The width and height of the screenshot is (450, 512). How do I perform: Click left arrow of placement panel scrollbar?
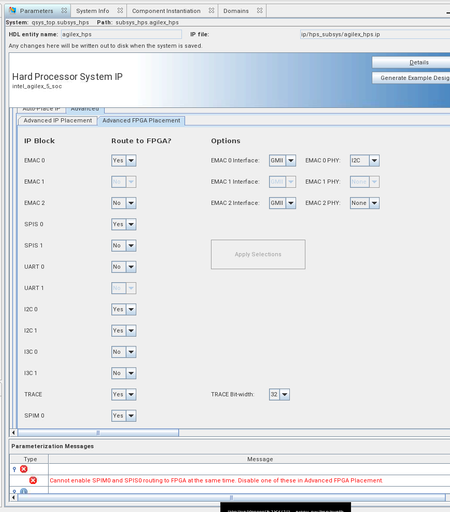tap(13, 433)
